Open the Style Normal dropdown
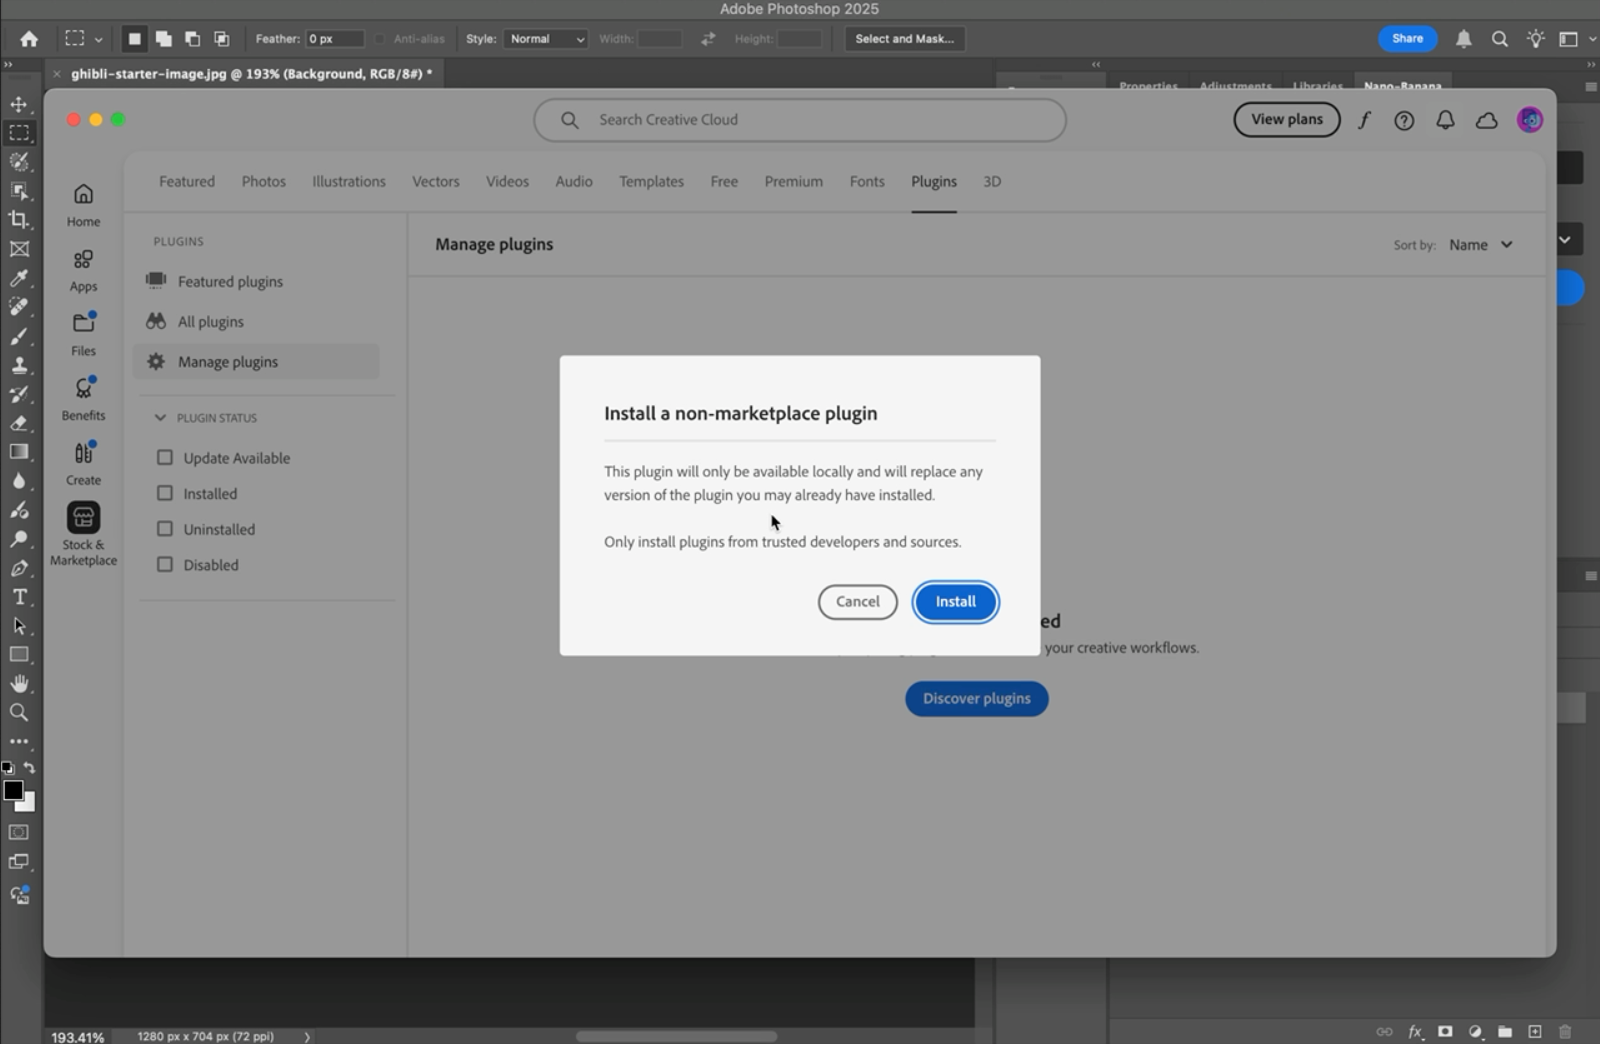 pos(545,39)
